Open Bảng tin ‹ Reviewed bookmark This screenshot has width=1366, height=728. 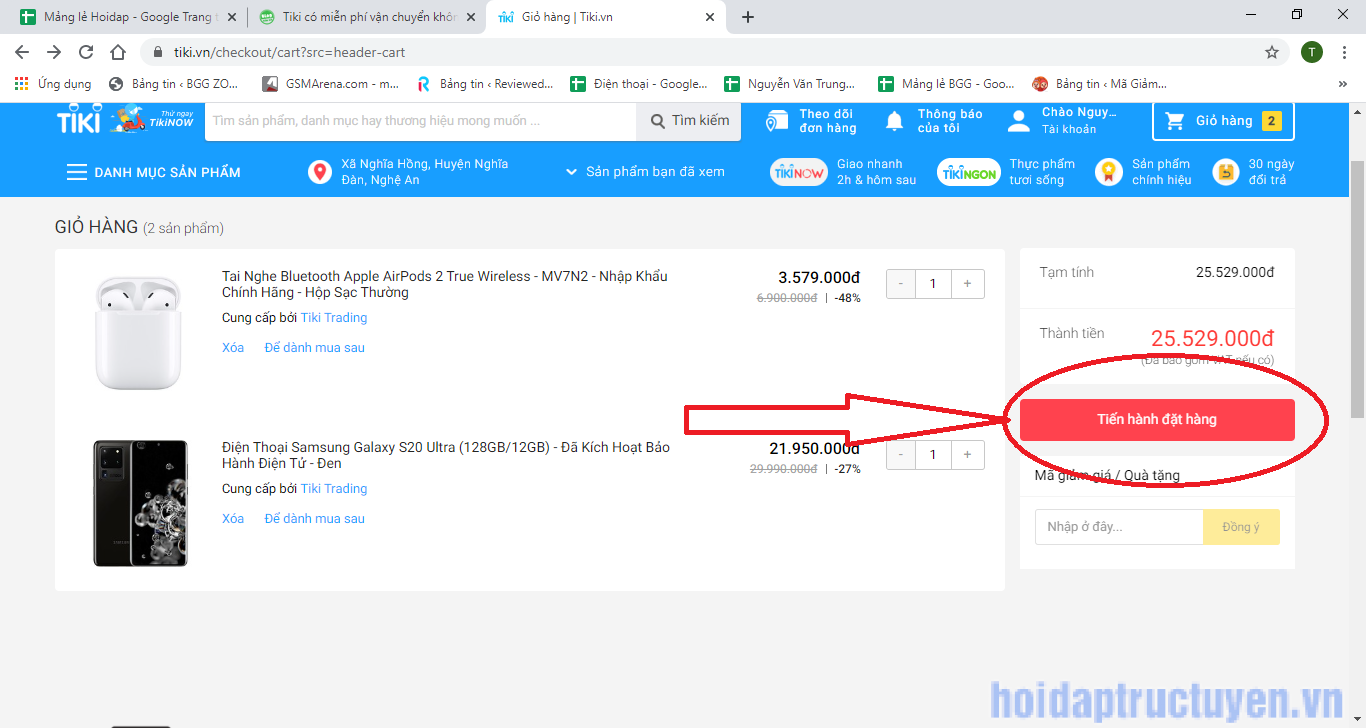pyautogui.click(x=485, y=84)
